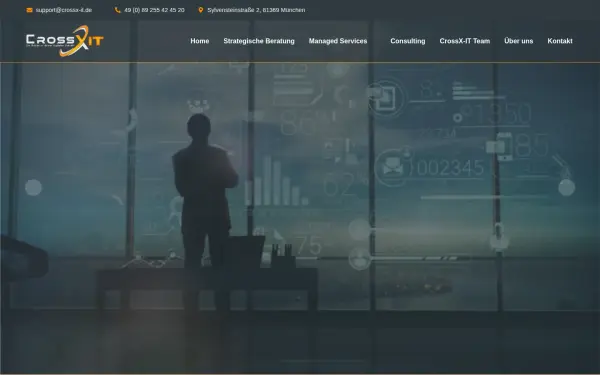Viewport: 600px width, 375px height.
Task: Click the phone icon in the top bar
Action: [x=117, y=10]
